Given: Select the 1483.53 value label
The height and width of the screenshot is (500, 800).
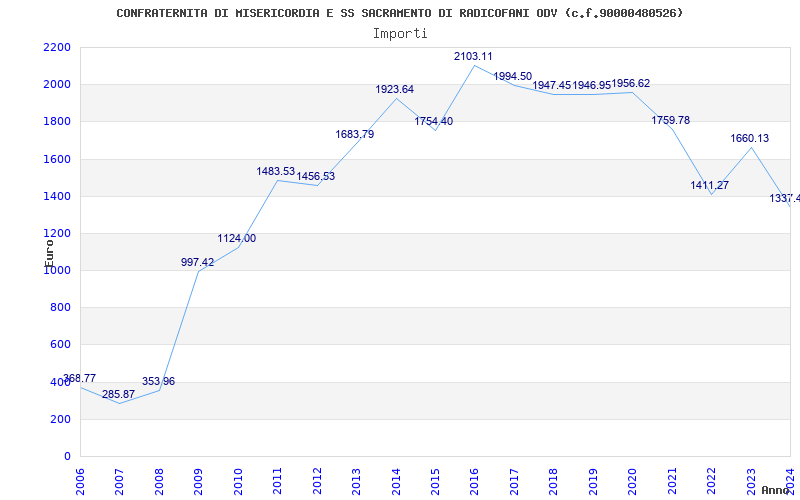Looking at the screenshot, I should click(x=276, y=171).
